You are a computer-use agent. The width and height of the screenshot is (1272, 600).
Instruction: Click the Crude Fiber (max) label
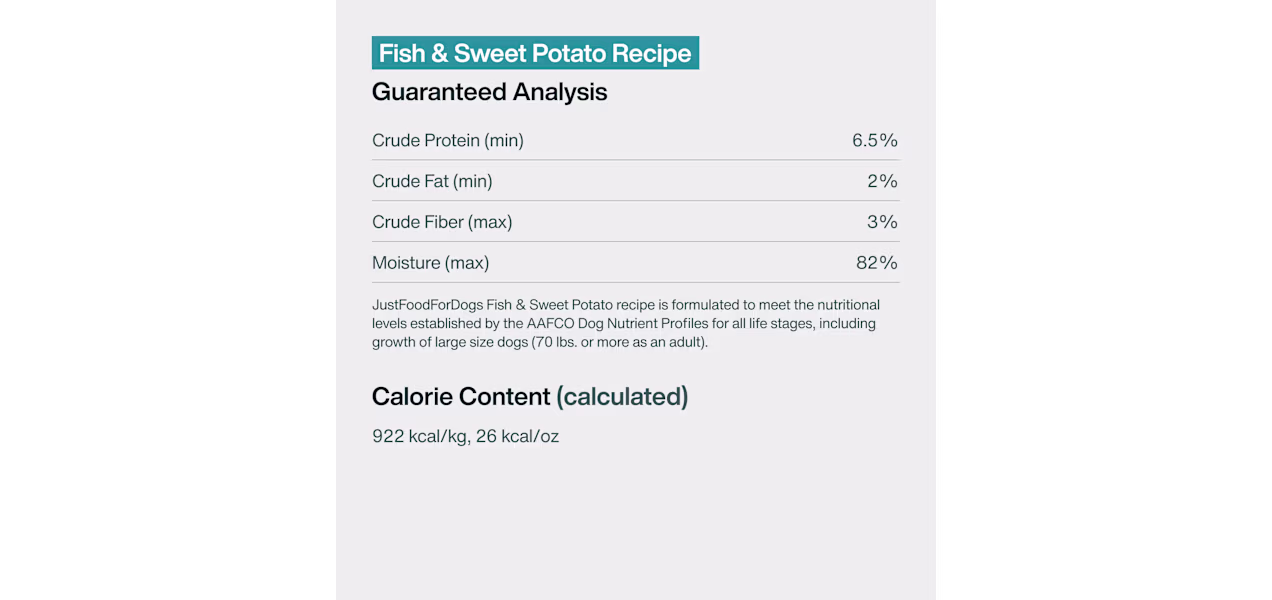[442, 222]
